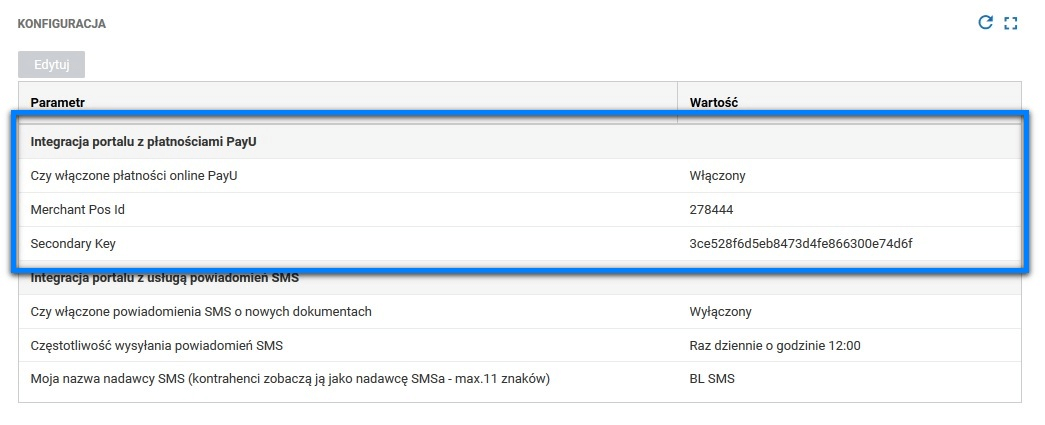Expand the panel to fullscreen
1045x425 pixels.
(x=1010, y=23)
